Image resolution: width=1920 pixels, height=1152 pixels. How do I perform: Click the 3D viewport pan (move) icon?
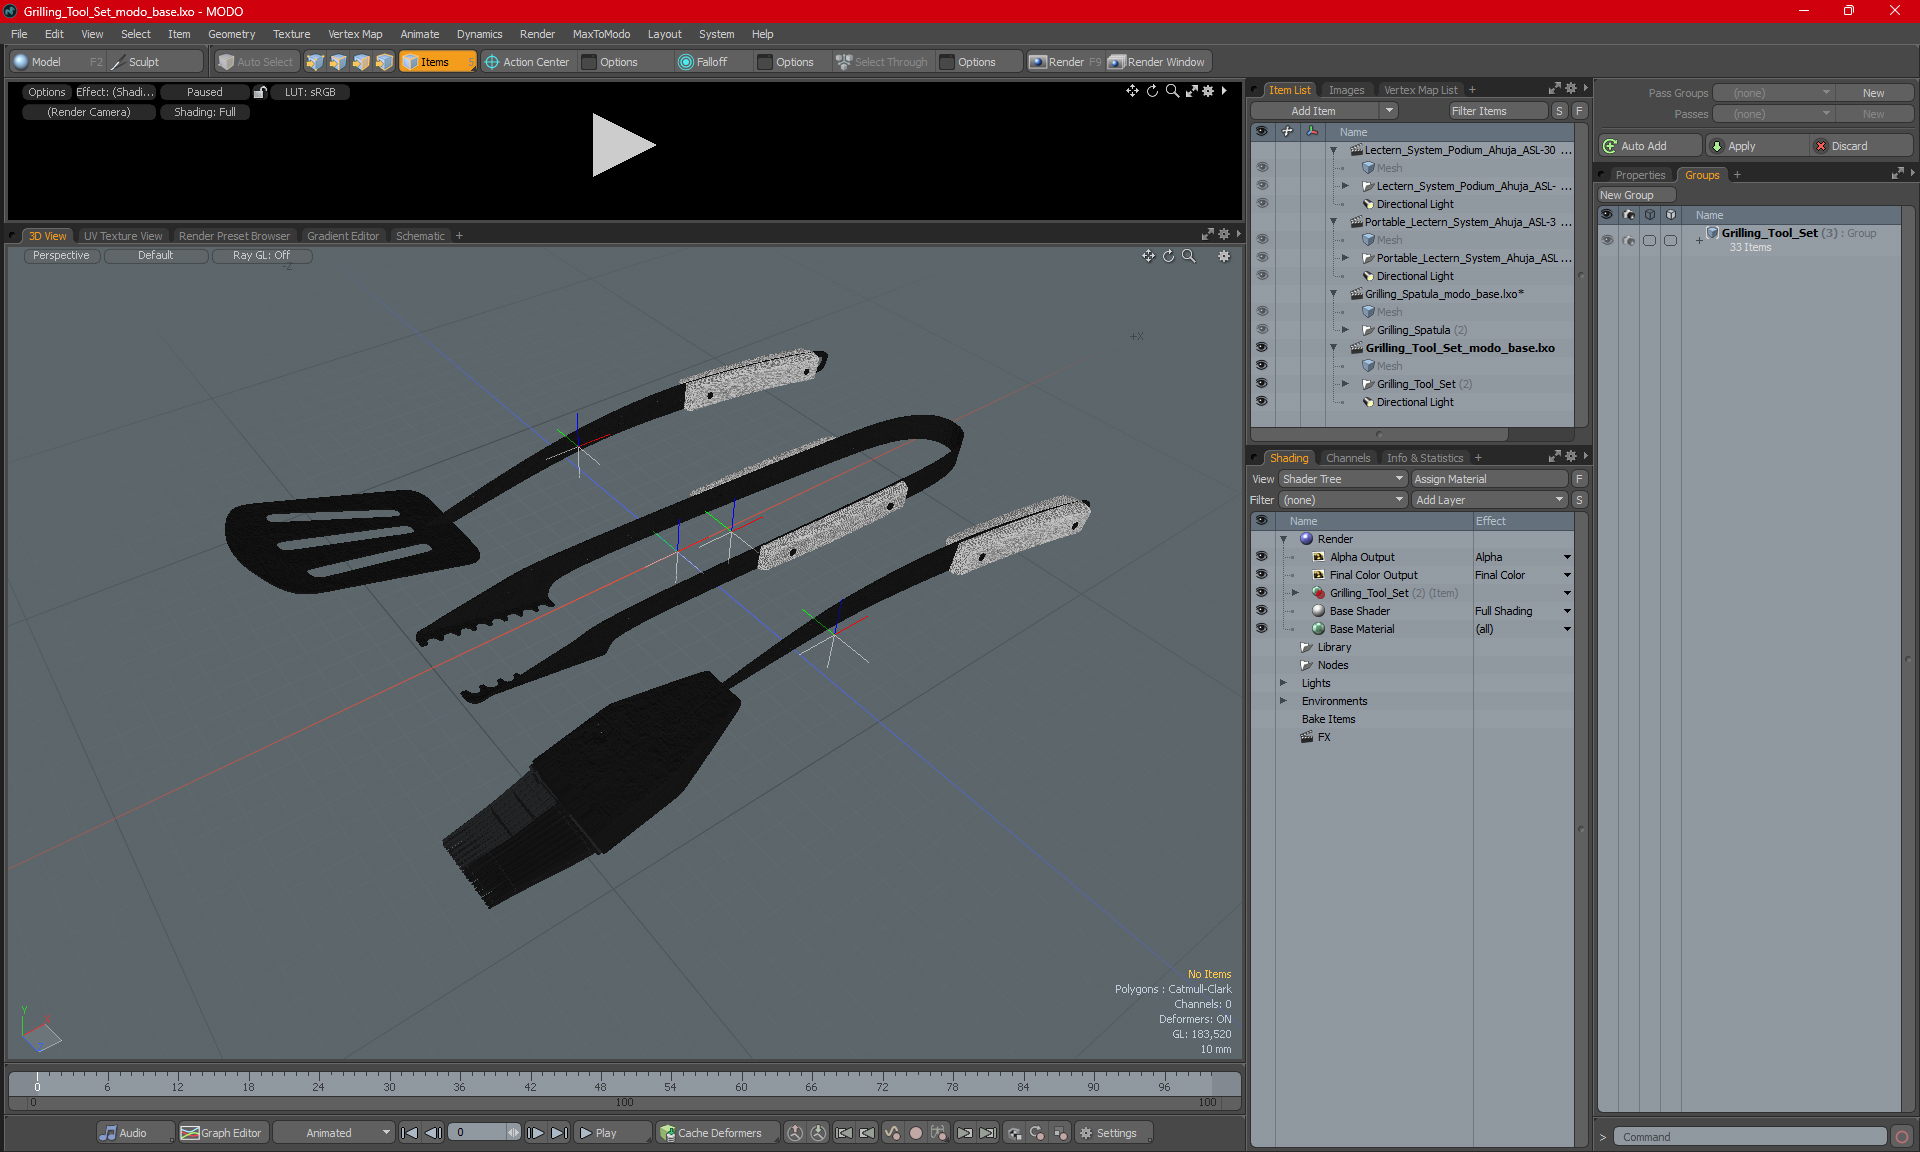pyautogui.click(x=1148, y=256)
